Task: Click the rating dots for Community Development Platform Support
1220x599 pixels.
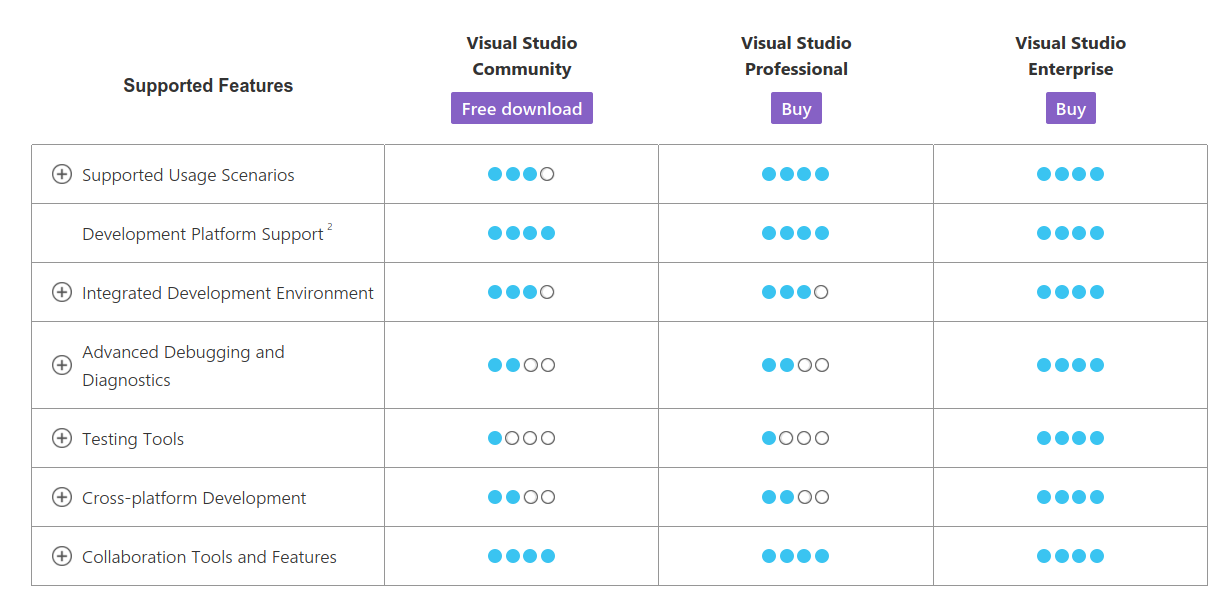Action: pyautogui.click(x=521, y=232)
